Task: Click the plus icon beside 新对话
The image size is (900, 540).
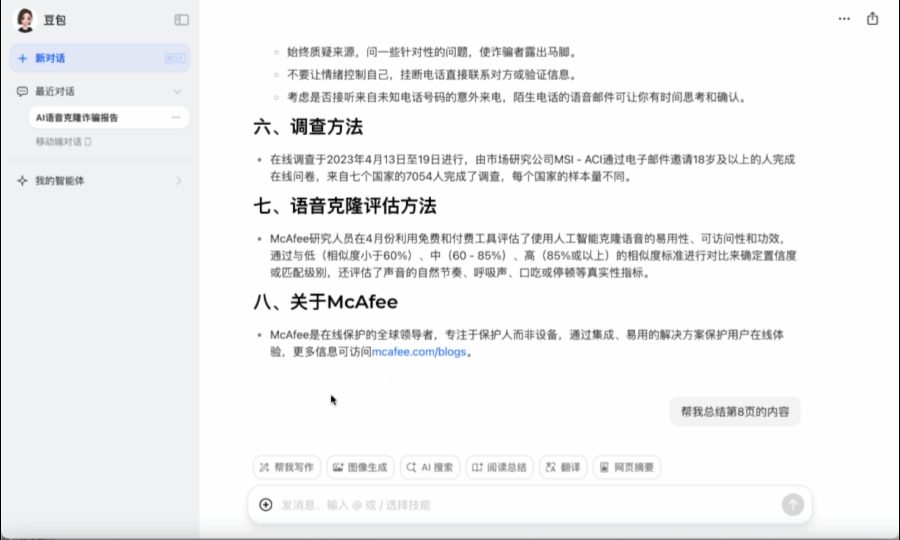Action: (x=22, y=58)
